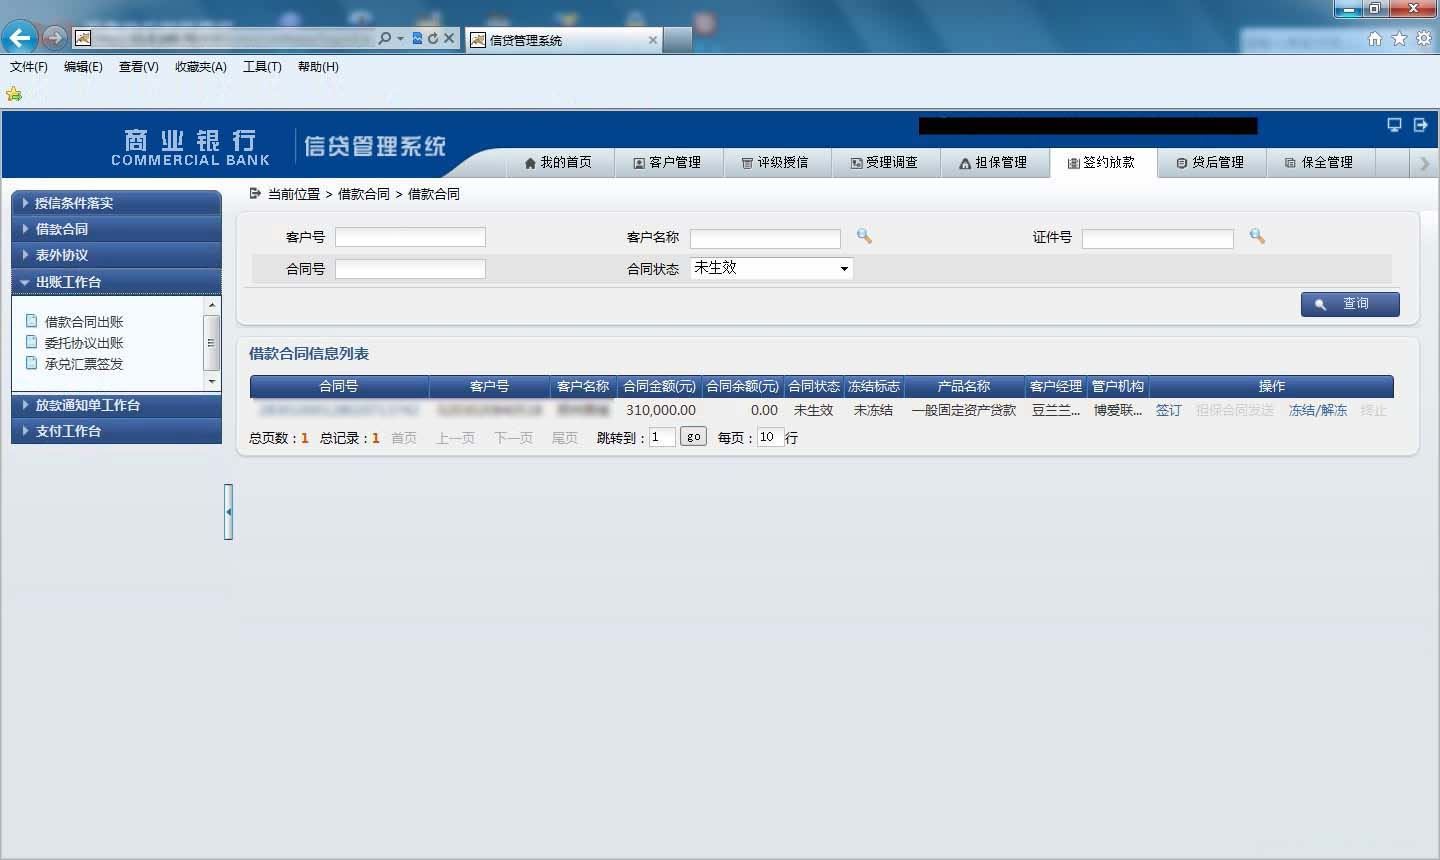Click into the 合同号 input field
This screenshot has width=1440, height=860.
(410, 269)
